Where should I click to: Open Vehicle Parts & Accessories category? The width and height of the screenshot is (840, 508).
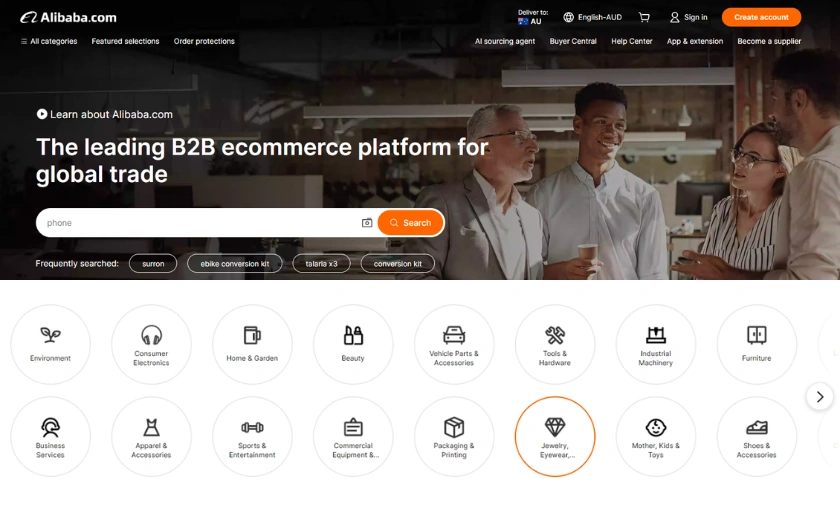[x=454, y=345]
